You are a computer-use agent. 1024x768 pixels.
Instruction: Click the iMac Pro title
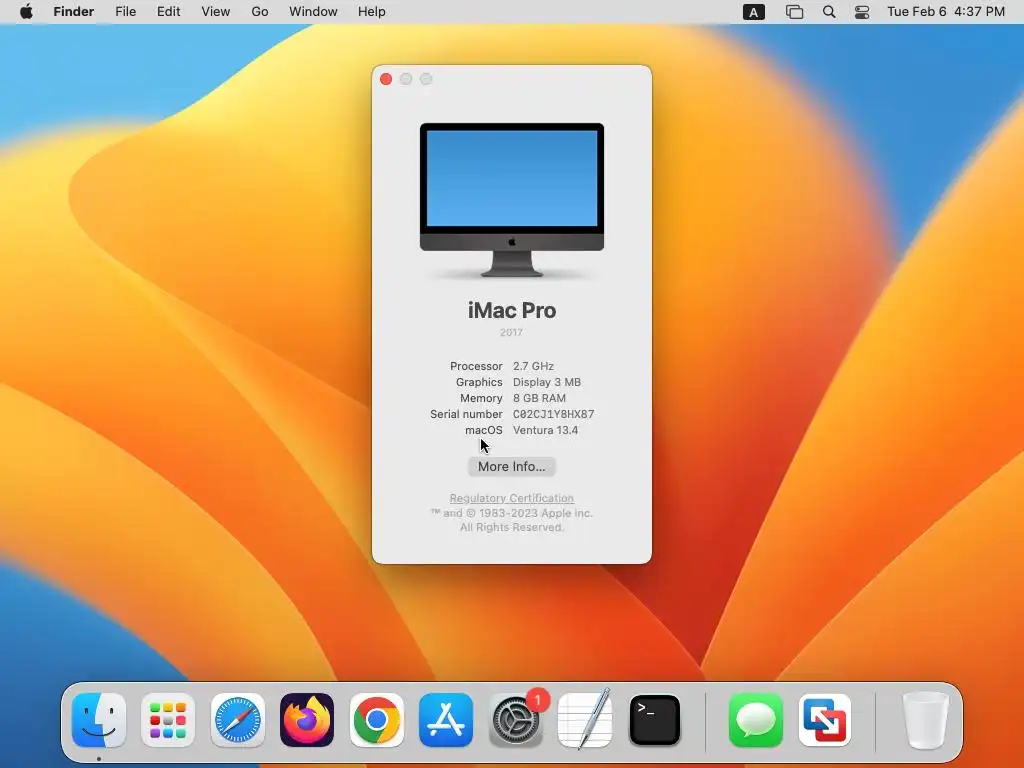coord(512,310)
